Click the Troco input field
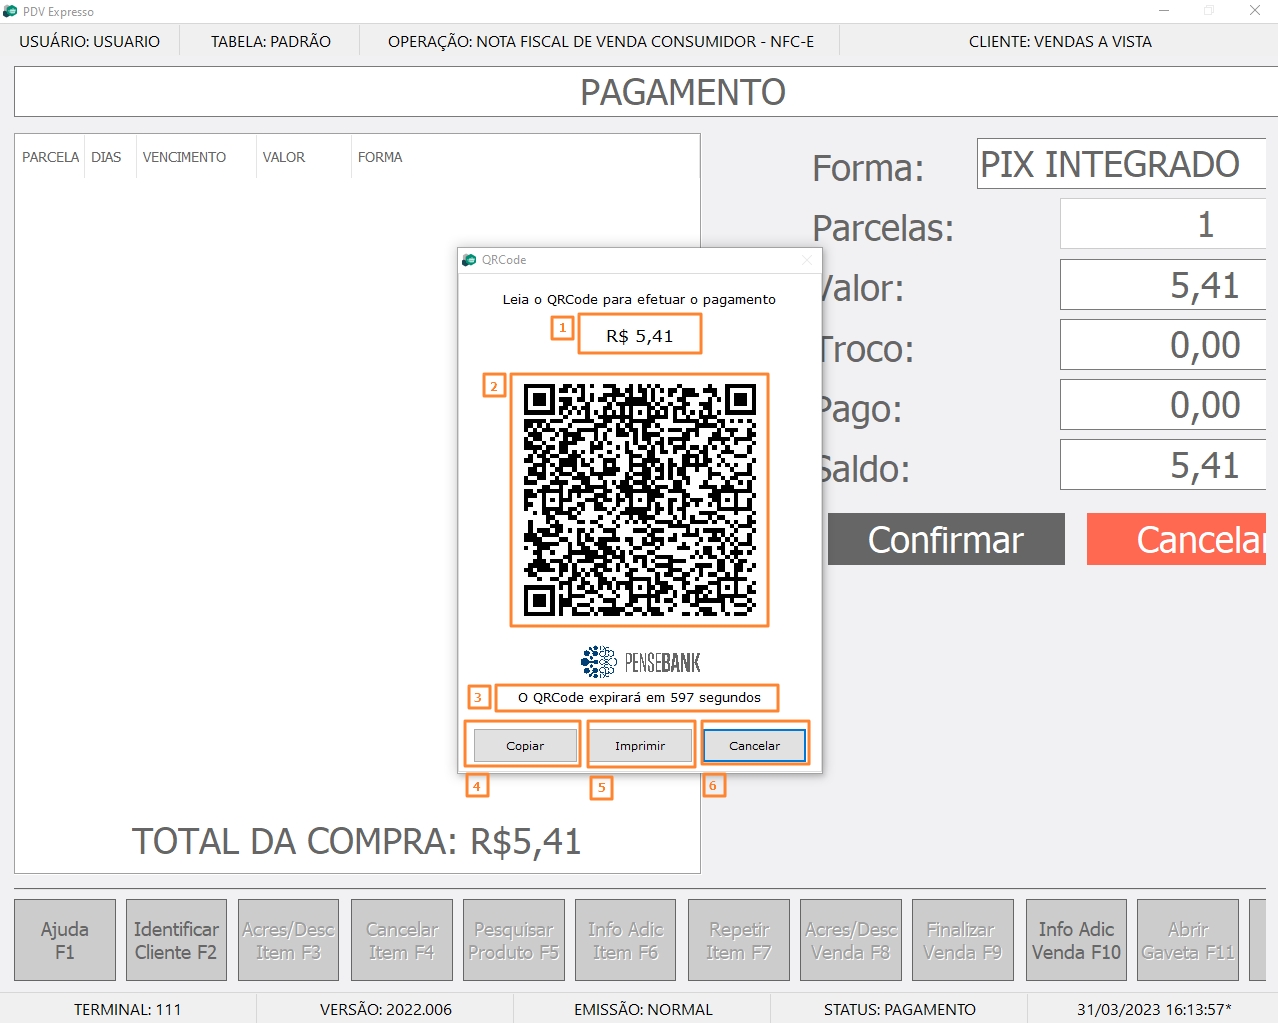Viewport: 1278px width, 1023px height. coord(1163,345)
